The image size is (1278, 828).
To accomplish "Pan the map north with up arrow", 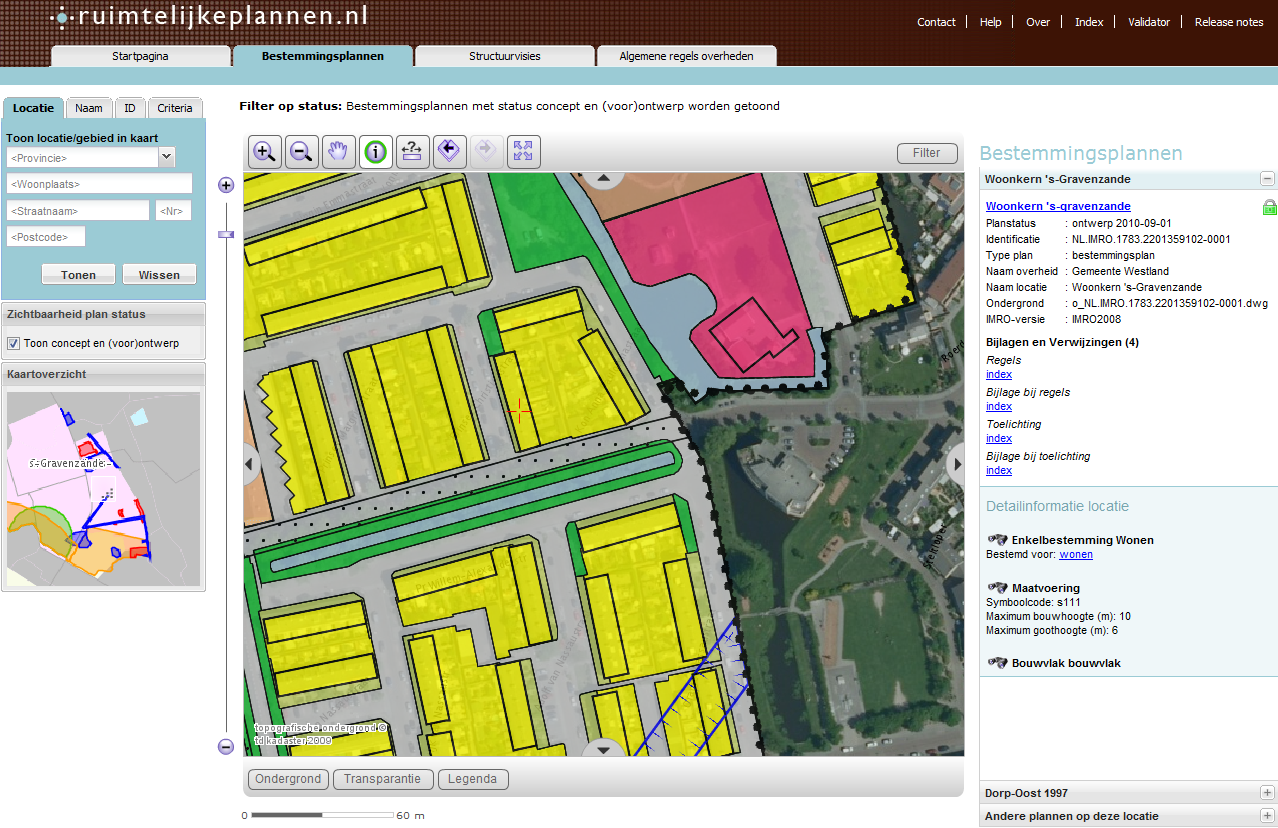I will (603, 179).
